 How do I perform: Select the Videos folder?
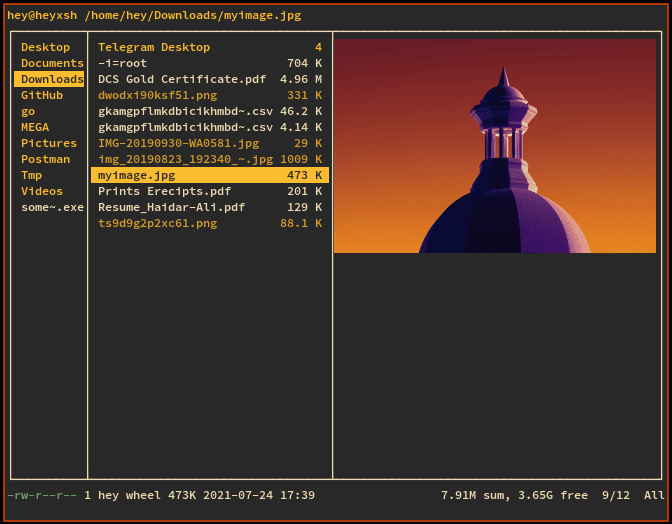tap(42, 191)
